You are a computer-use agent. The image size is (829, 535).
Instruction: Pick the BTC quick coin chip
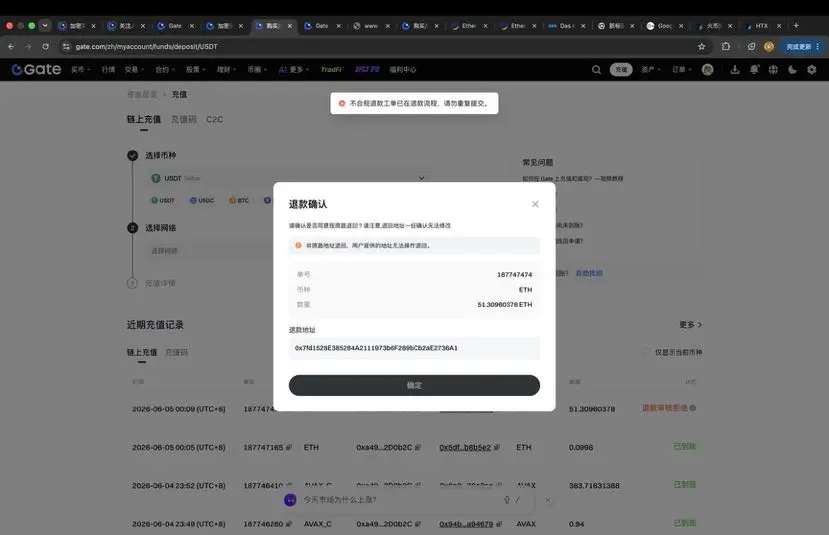[239, 200]
